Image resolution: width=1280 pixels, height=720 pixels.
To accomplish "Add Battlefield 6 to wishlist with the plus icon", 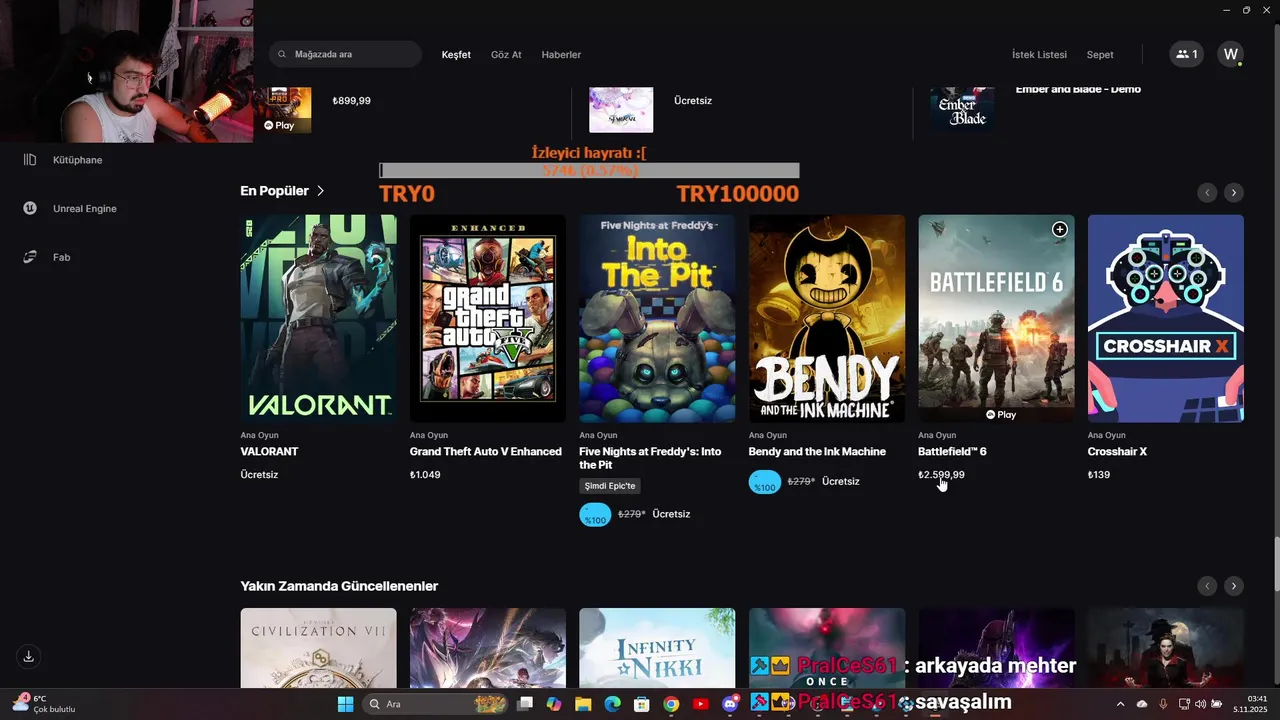I will [1059, 230].
